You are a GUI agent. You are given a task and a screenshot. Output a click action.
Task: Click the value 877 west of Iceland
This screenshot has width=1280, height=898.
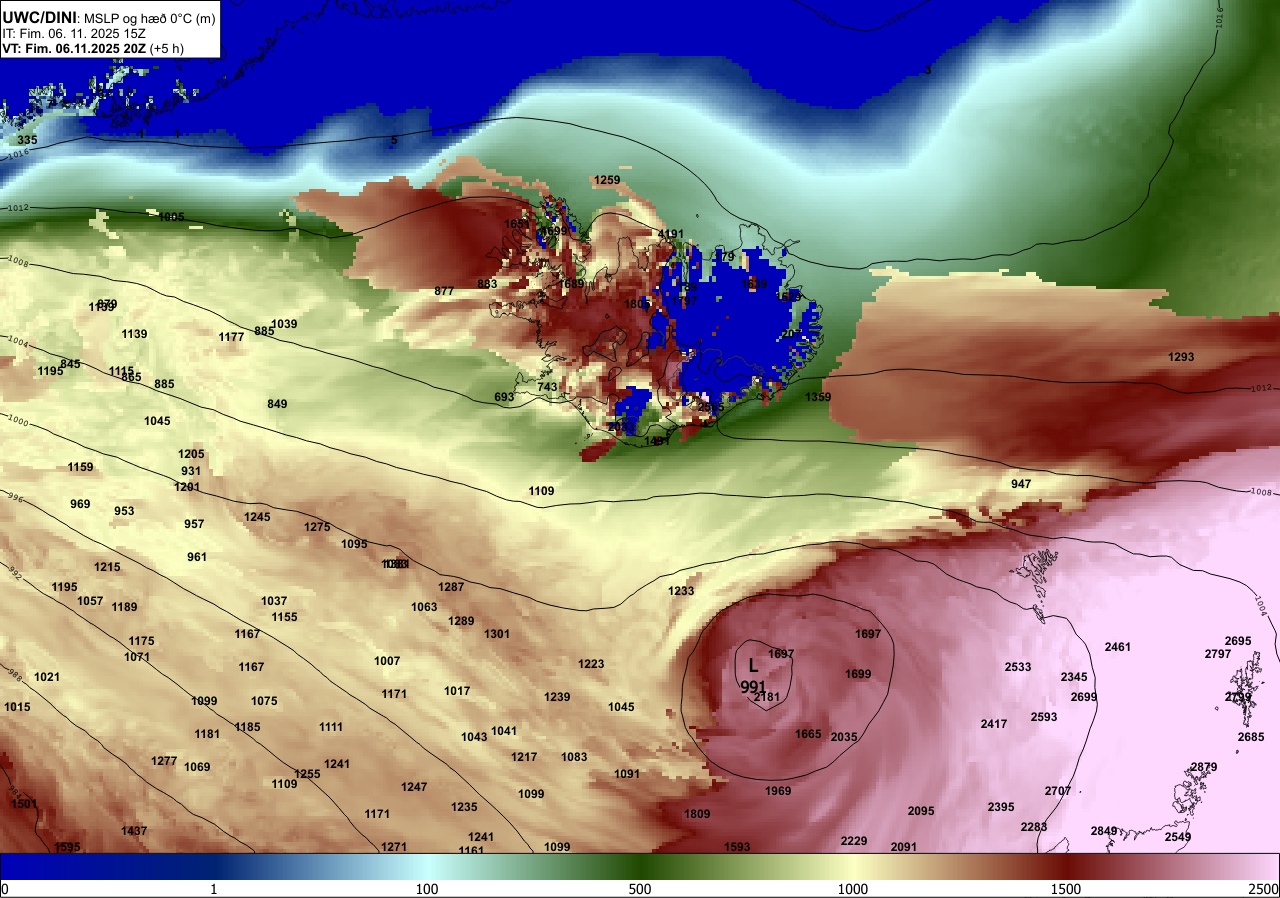(444, 291)
